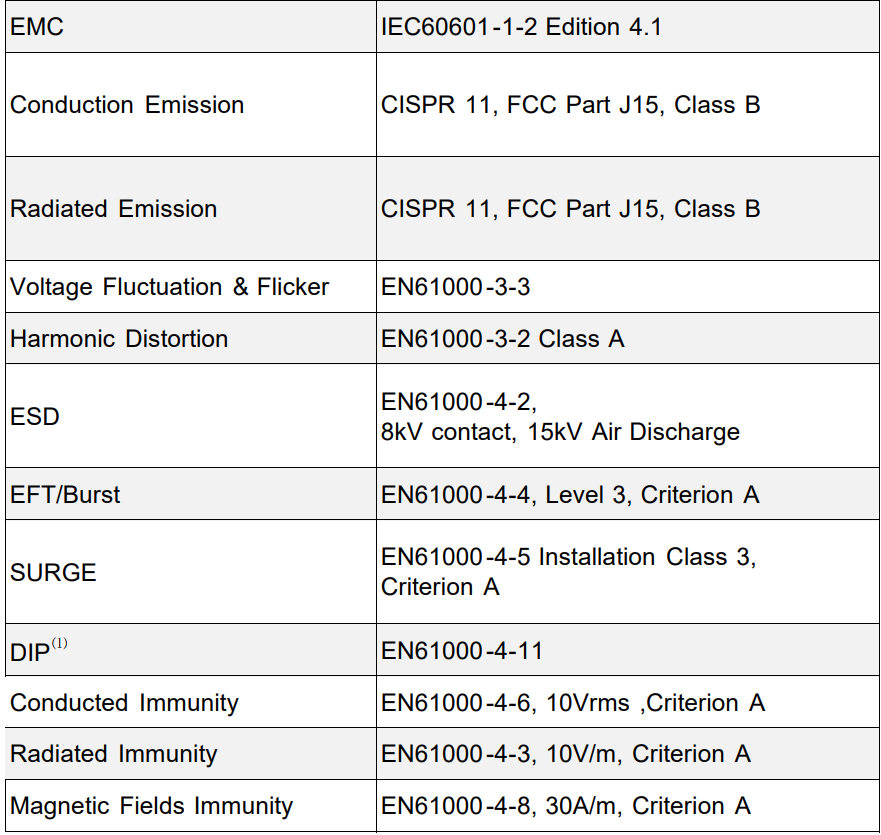Image resolution: width=881 pixels, height=835 pixels.
Task: Click the SURGE row label
Action: [x=53, y=573]
